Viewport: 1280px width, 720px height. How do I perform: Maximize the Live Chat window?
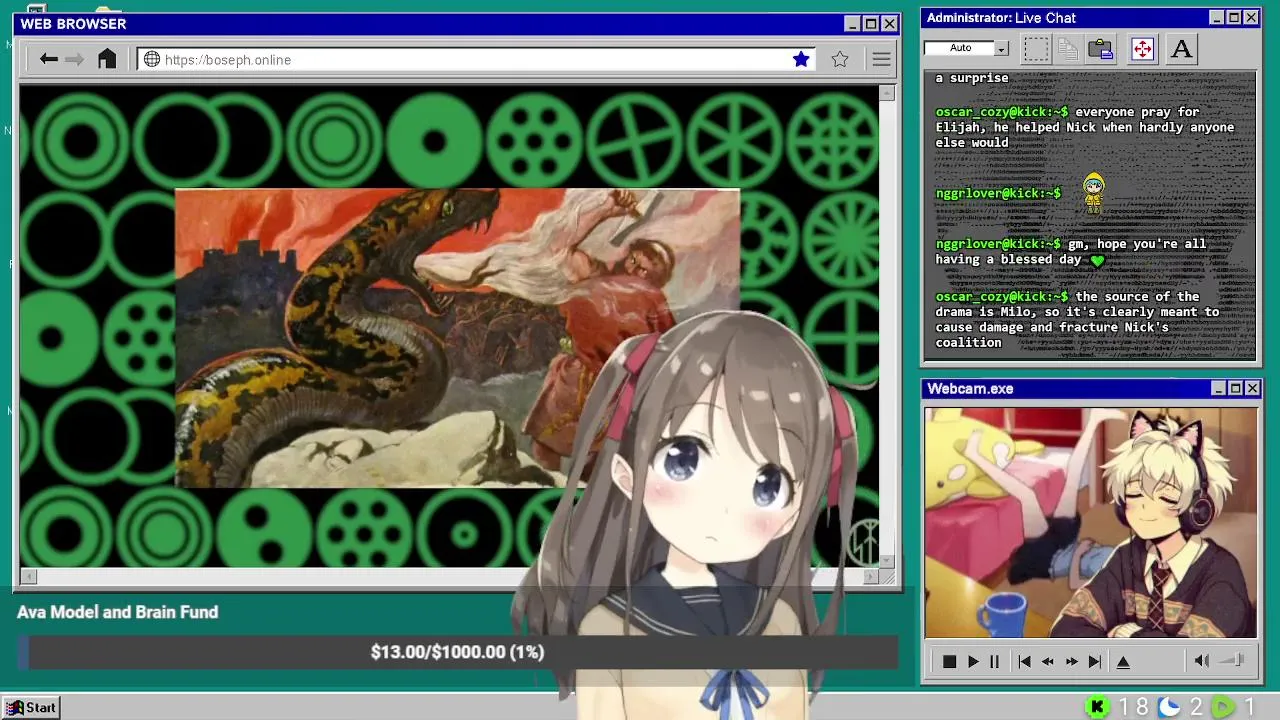[1234, 17]
